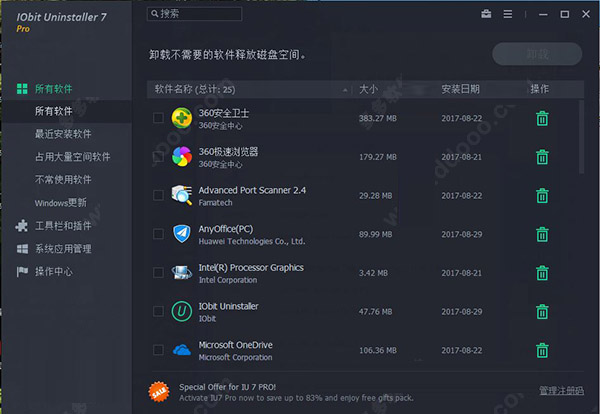
Task: Click the 383.27 MB size value
Action: coord(378,118)
